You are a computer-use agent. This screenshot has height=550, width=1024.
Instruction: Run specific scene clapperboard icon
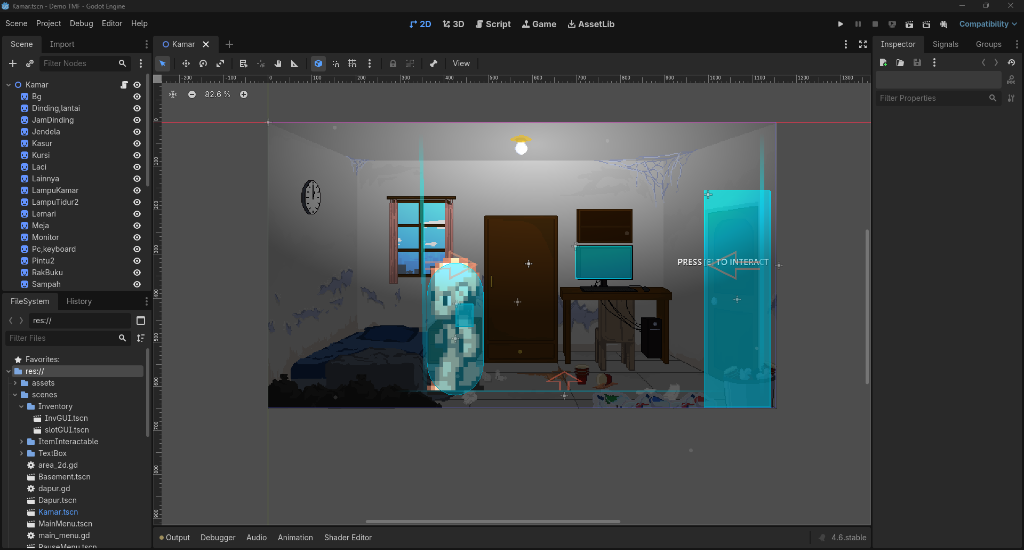pos(926,24)
